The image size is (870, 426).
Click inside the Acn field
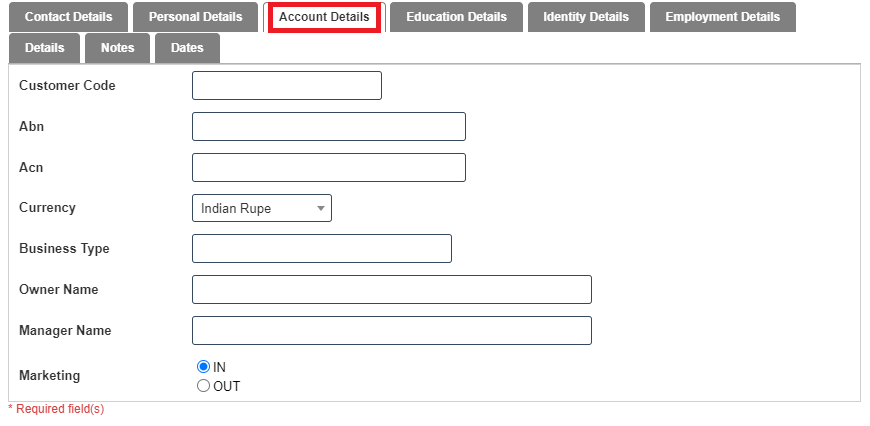(329, 168)
